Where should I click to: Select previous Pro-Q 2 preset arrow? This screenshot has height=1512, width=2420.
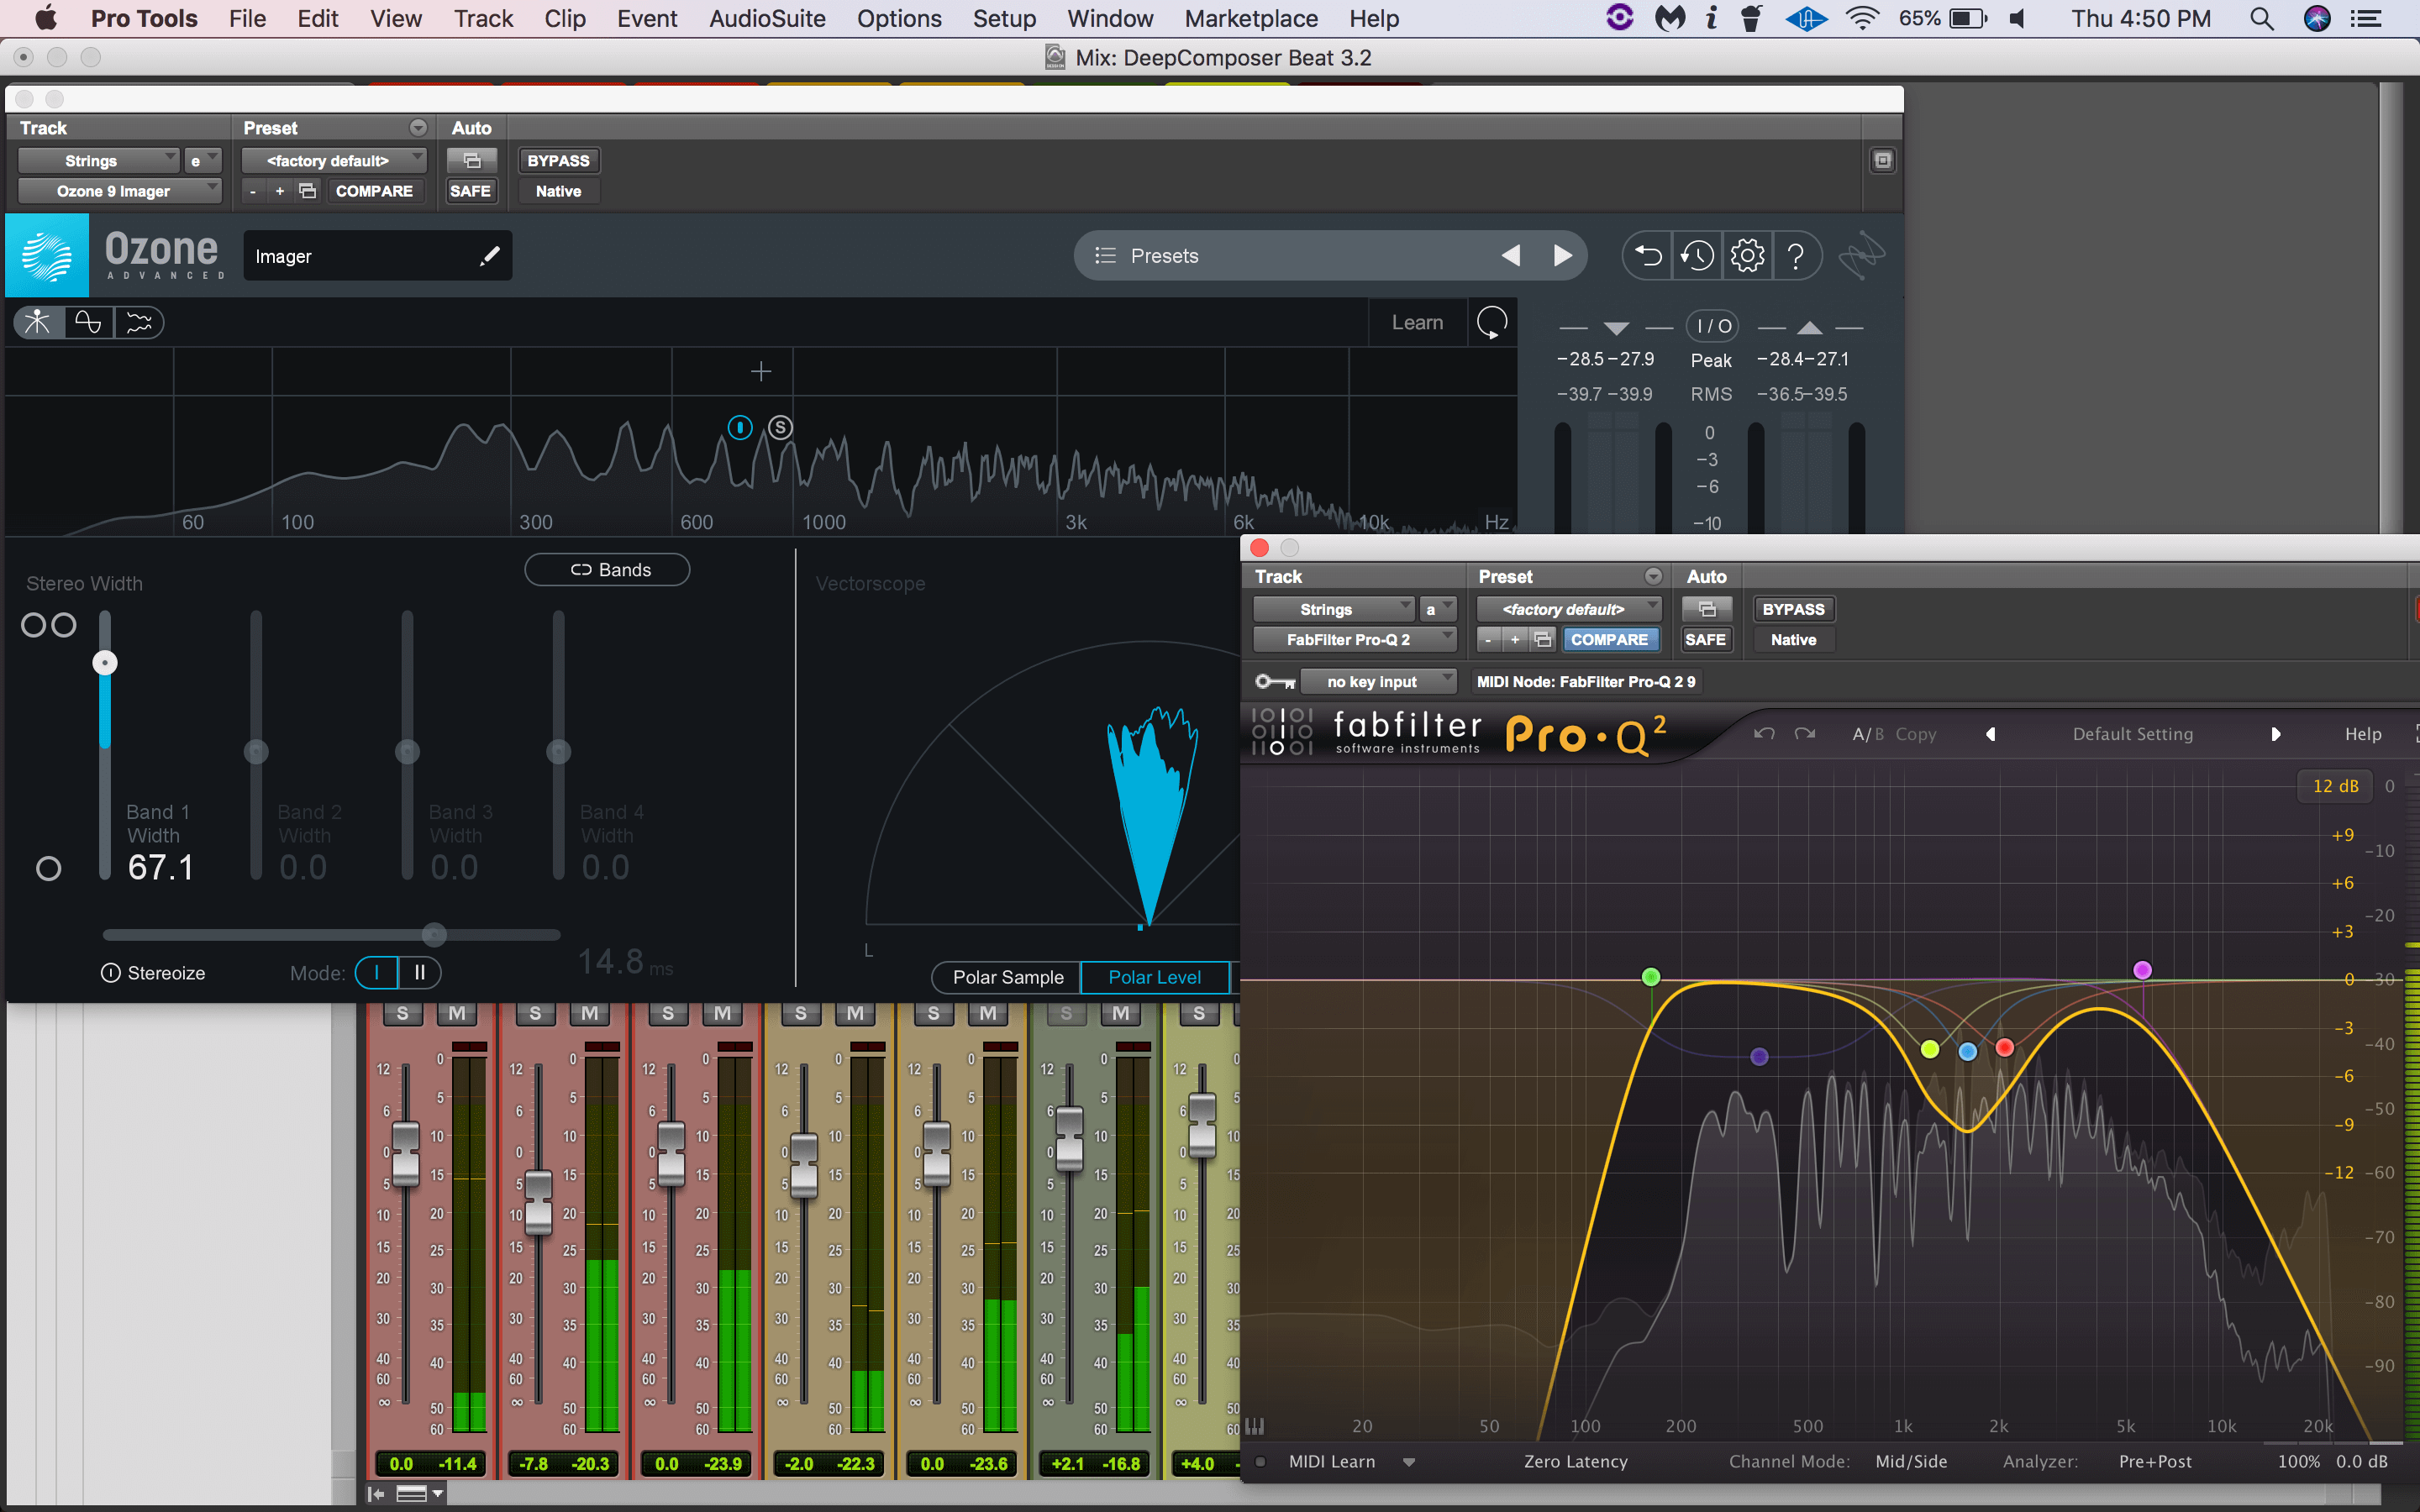tap(1990, 734)
